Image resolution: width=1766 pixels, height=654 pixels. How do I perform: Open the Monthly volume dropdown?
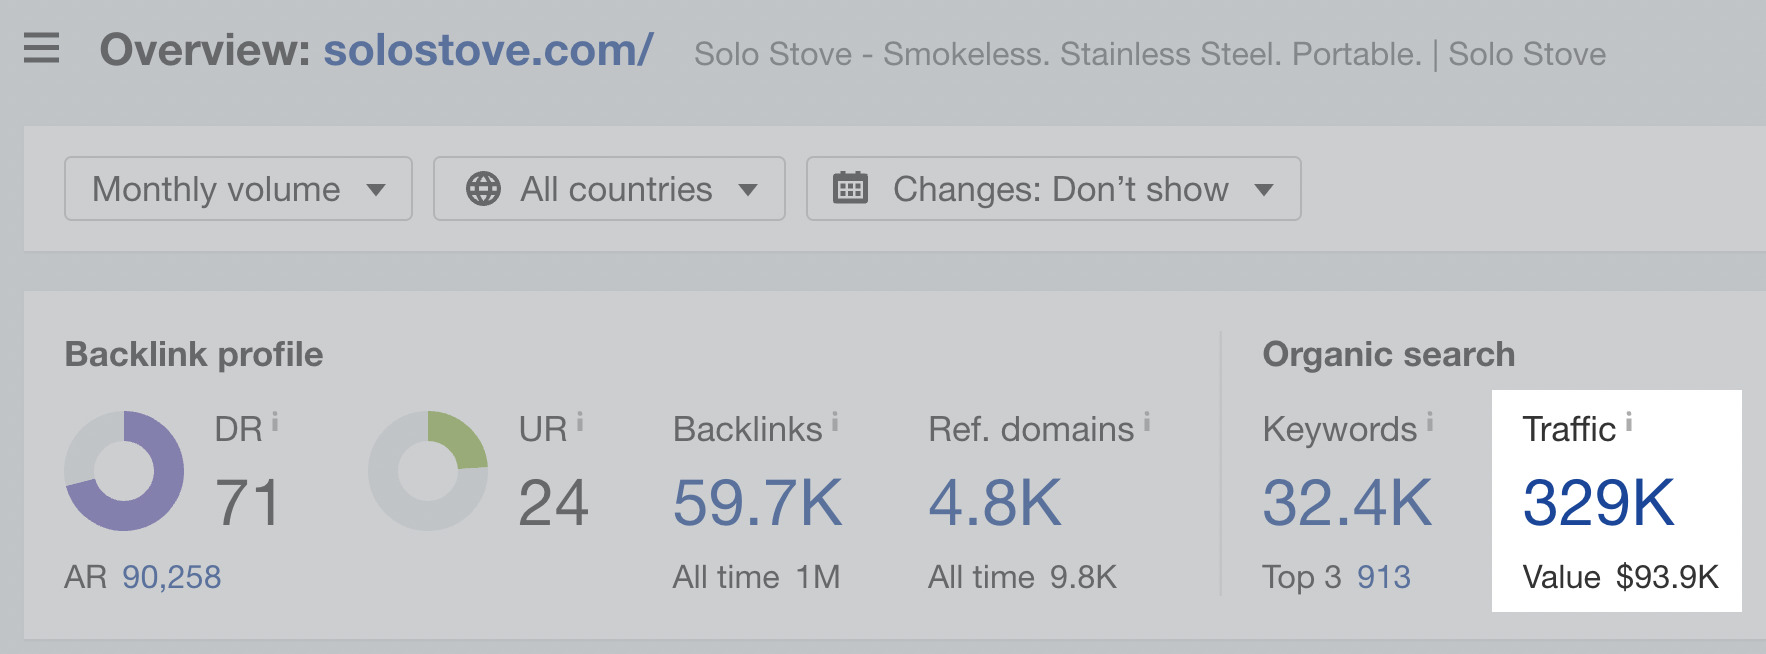point(236,188)
